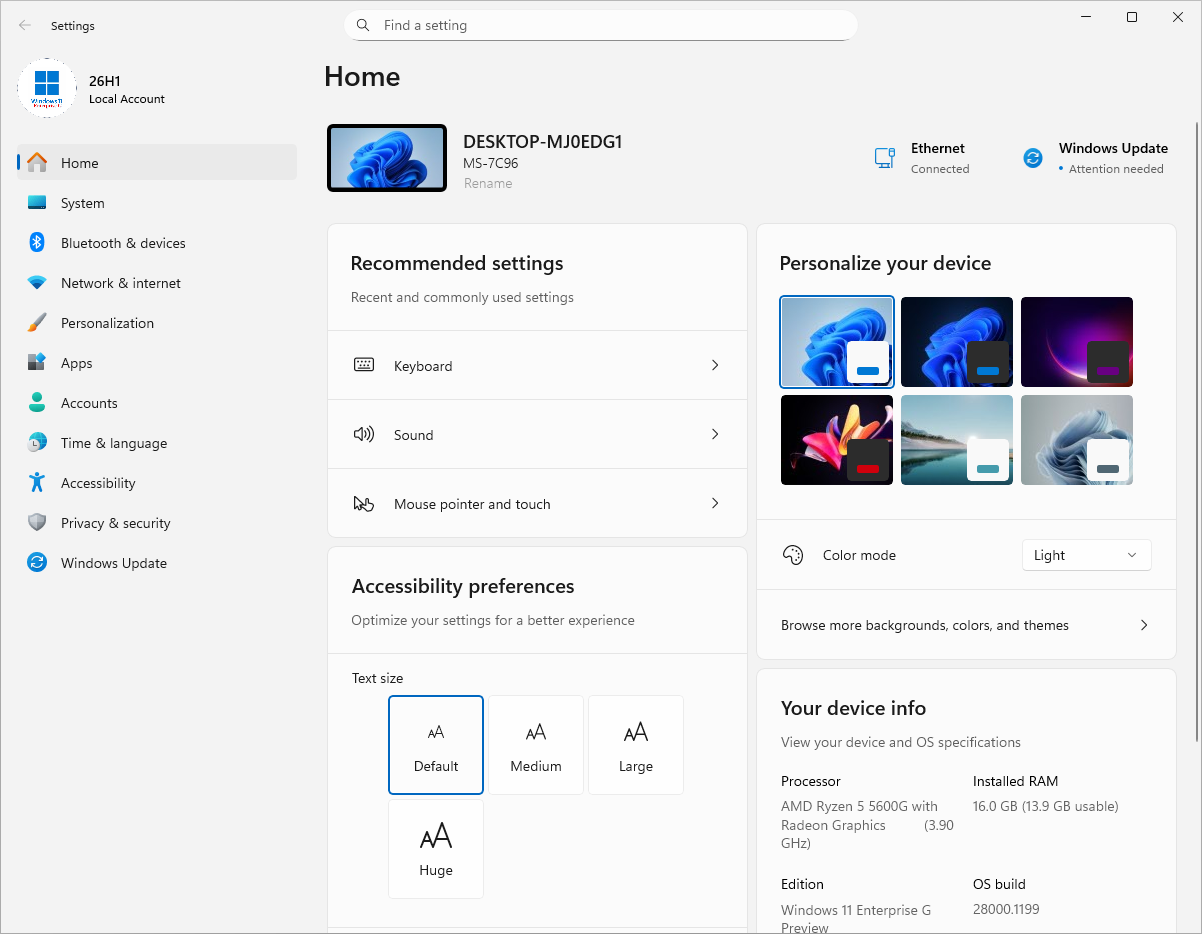Image resolution: width=1202 pixels, height=934 pixels.
Task: Click the Home house icon in sidebar
Action: point(37,163)
